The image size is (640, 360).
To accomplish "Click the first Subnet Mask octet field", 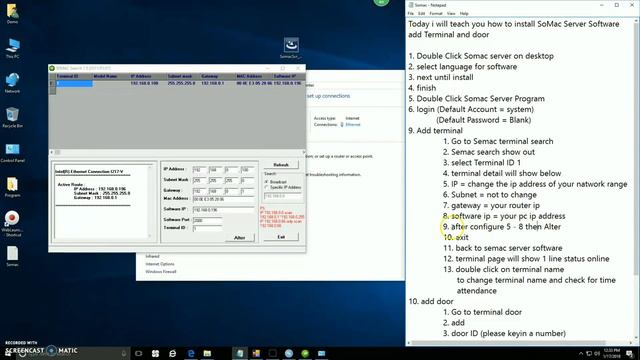I will point(199,180).
